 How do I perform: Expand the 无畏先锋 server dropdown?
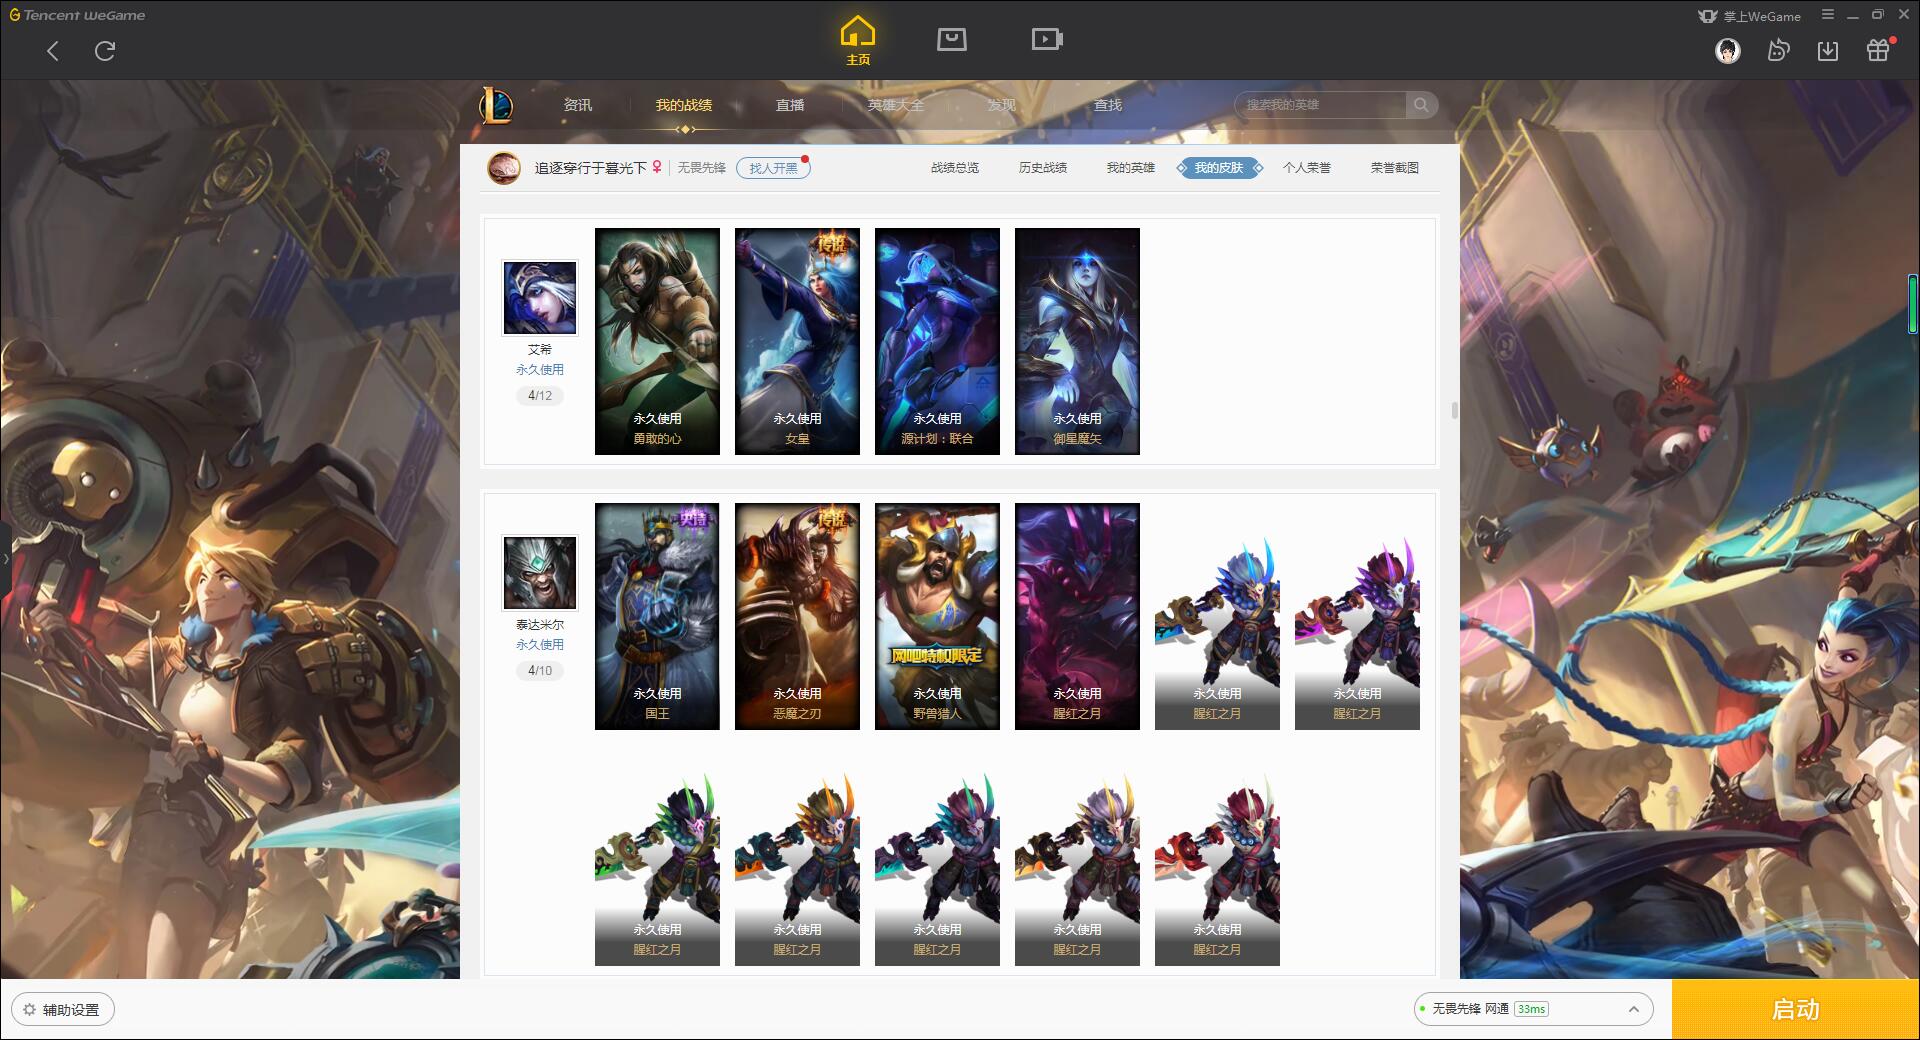pyautogui.click(x=1533, y=1010)
